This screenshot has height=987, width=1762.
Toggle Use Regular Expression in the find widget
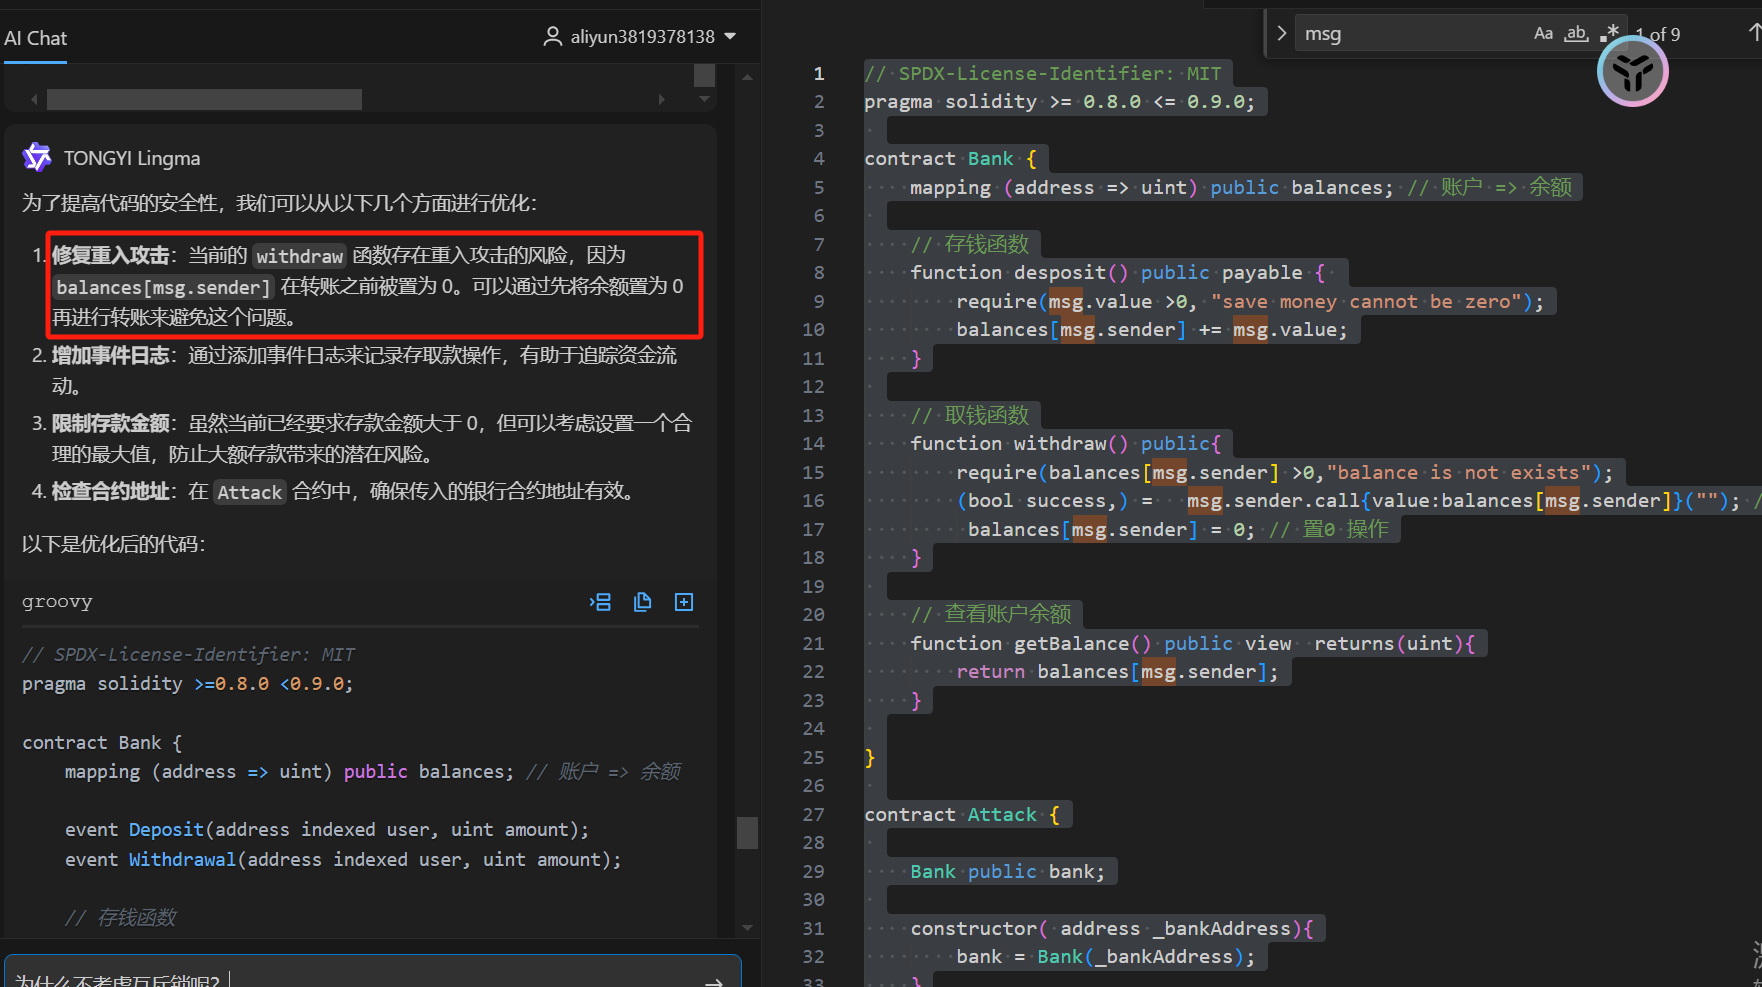pos(1608,34)
